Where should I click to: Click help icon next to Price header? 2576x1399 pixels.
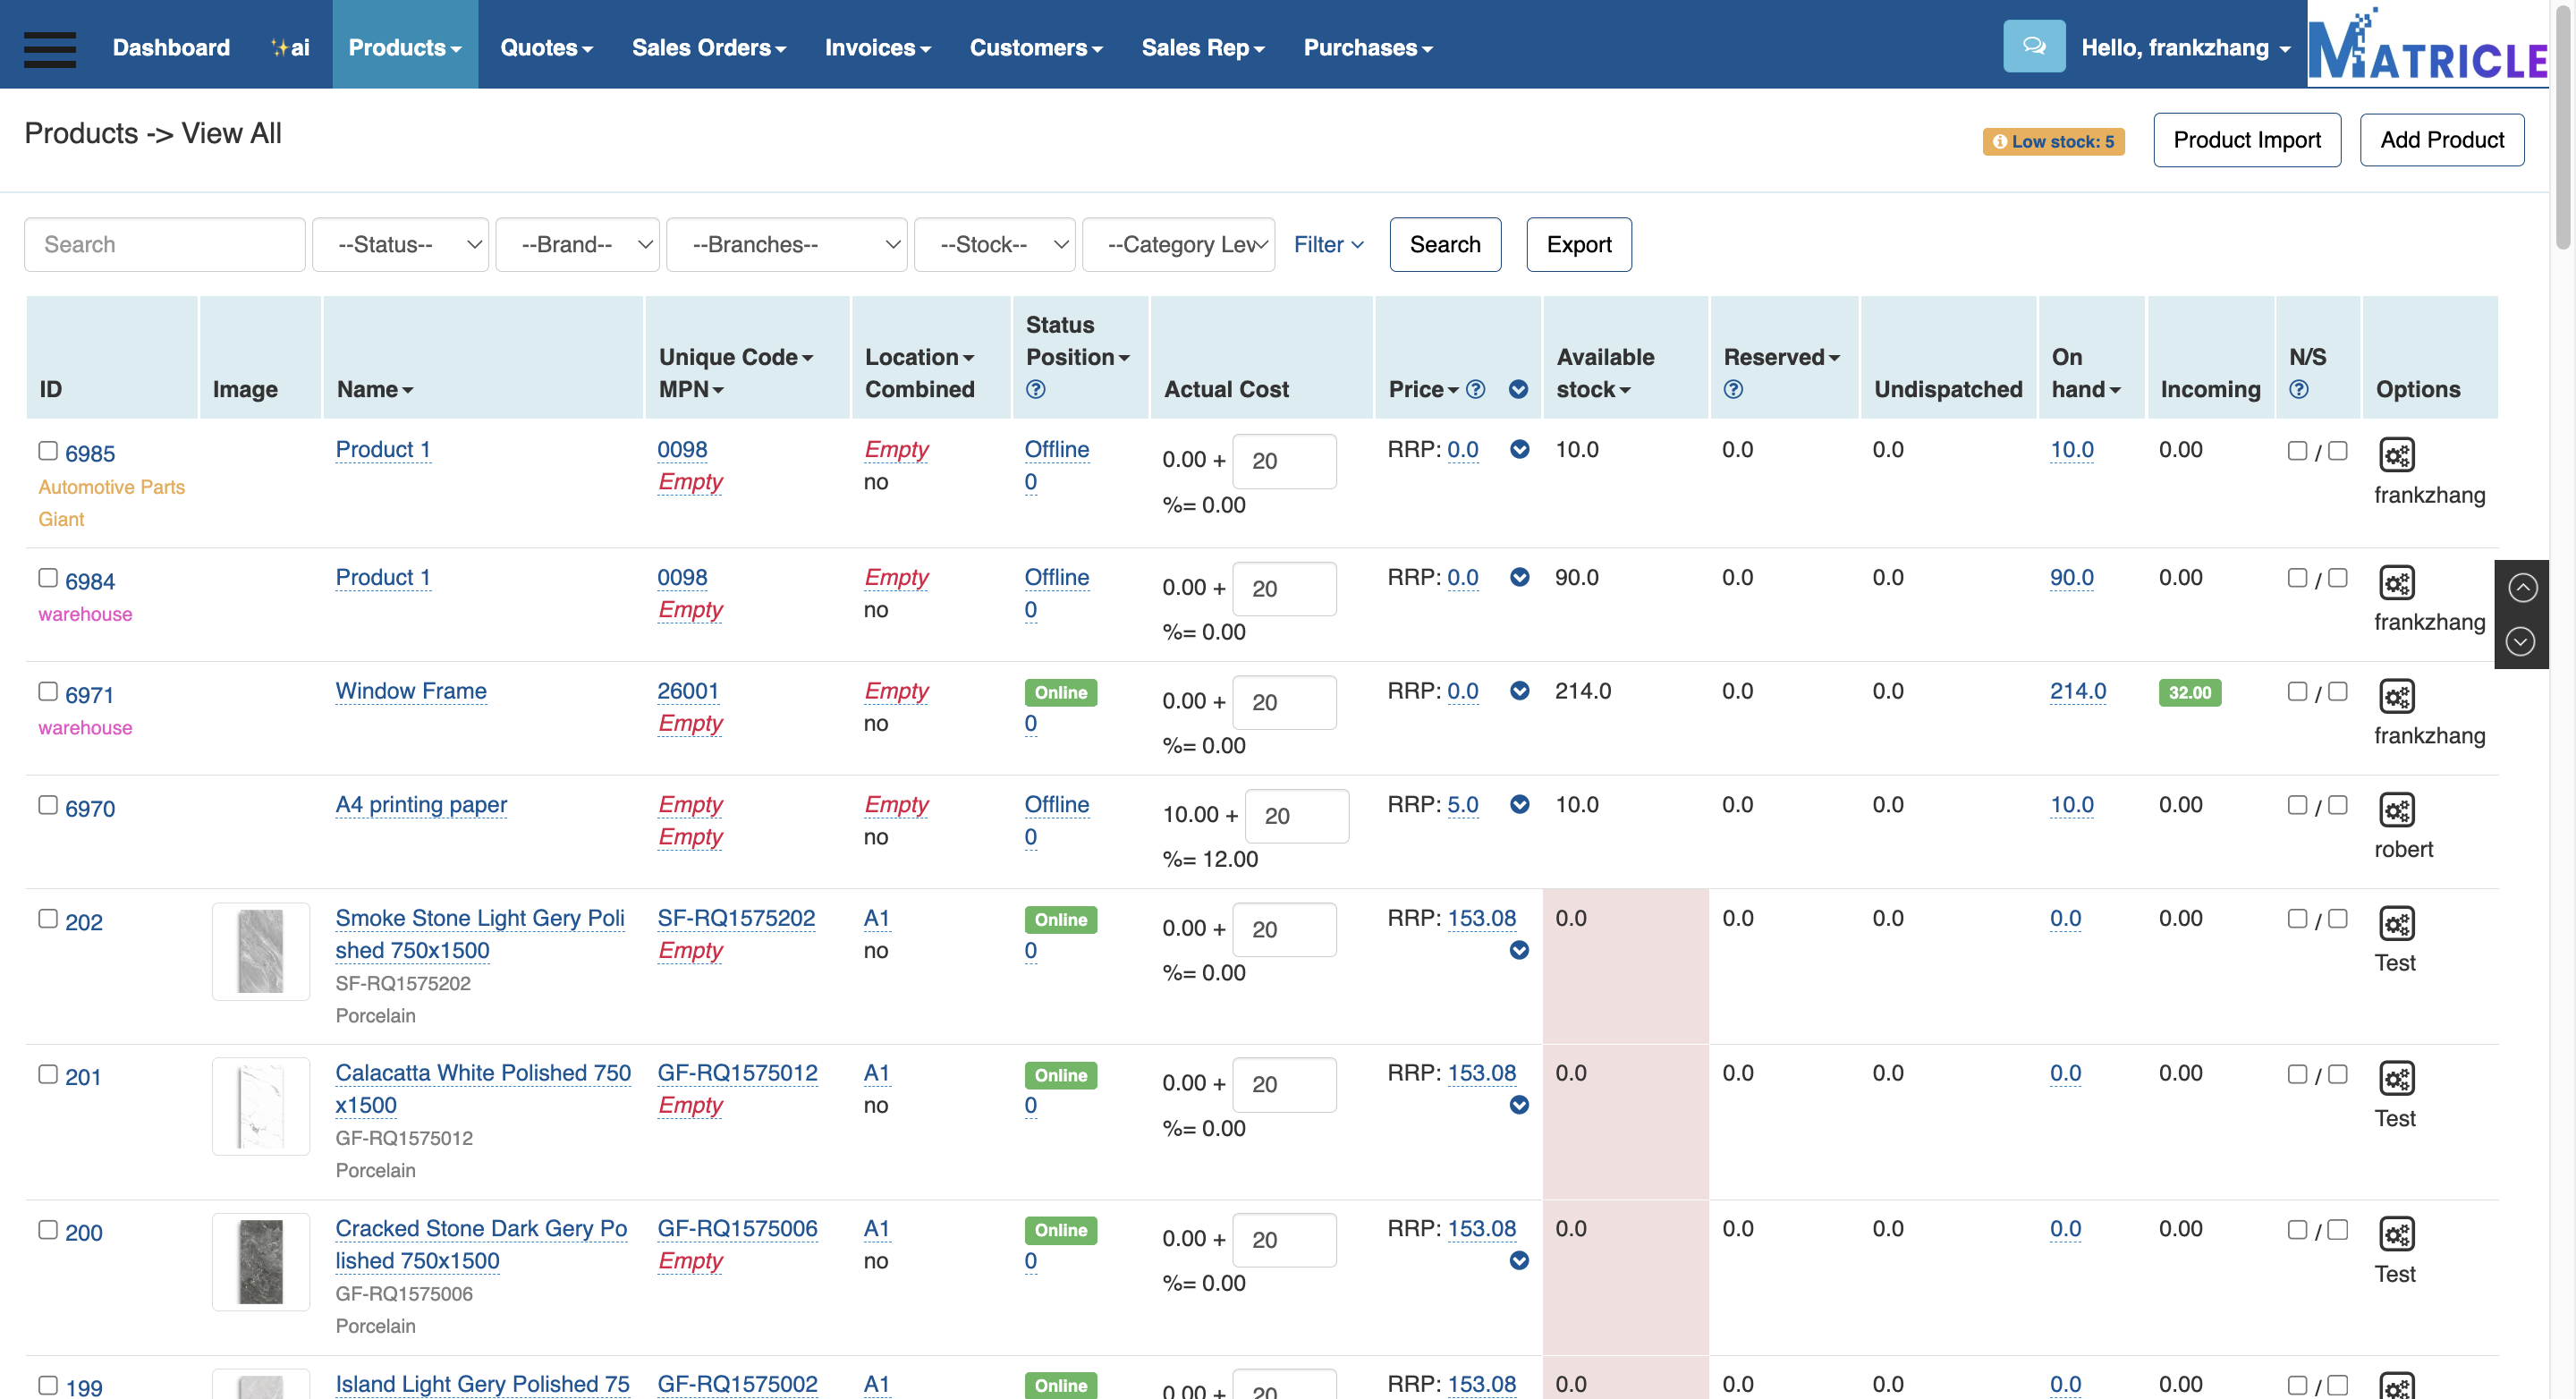pyautogui.click(x=1475, y=389)
